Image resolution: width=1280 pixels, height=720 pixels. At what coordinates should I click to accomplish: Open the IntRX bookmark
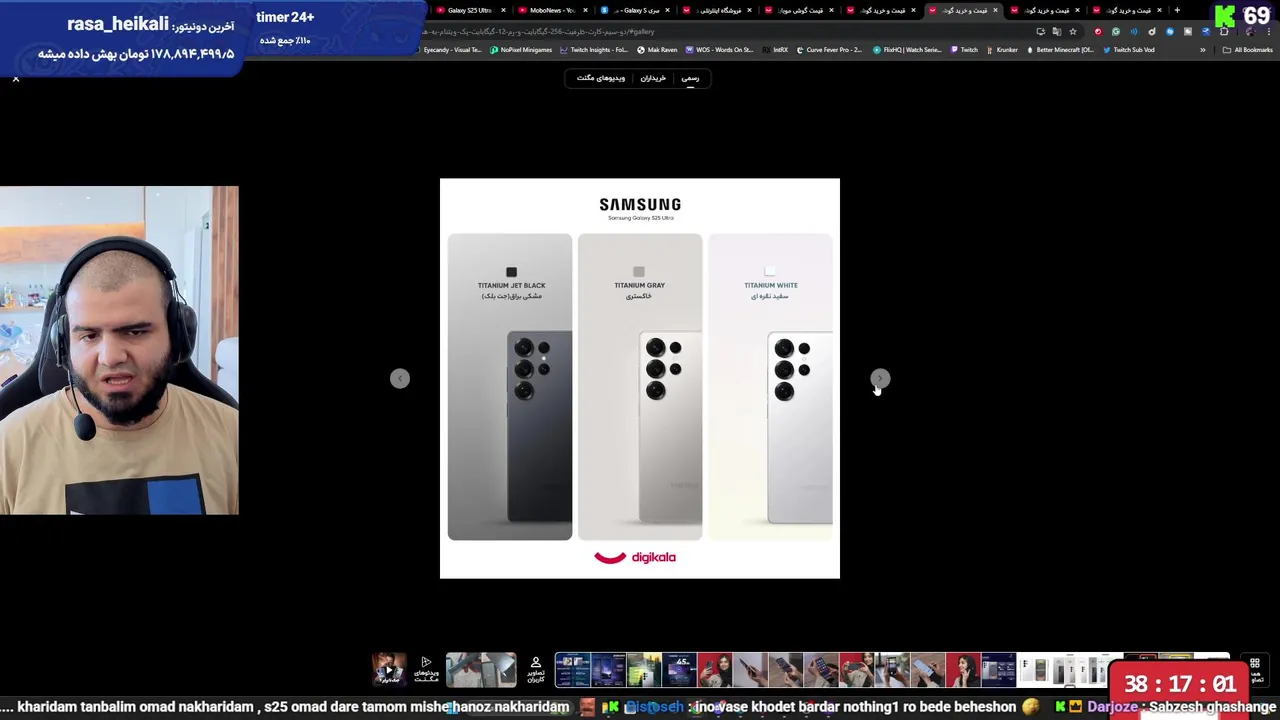pos(775,50)
